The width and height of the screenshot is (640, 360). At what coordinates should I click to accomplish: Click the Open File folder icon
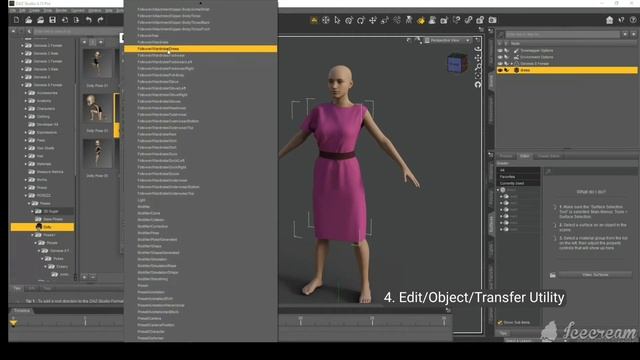(x=28, y=20)
